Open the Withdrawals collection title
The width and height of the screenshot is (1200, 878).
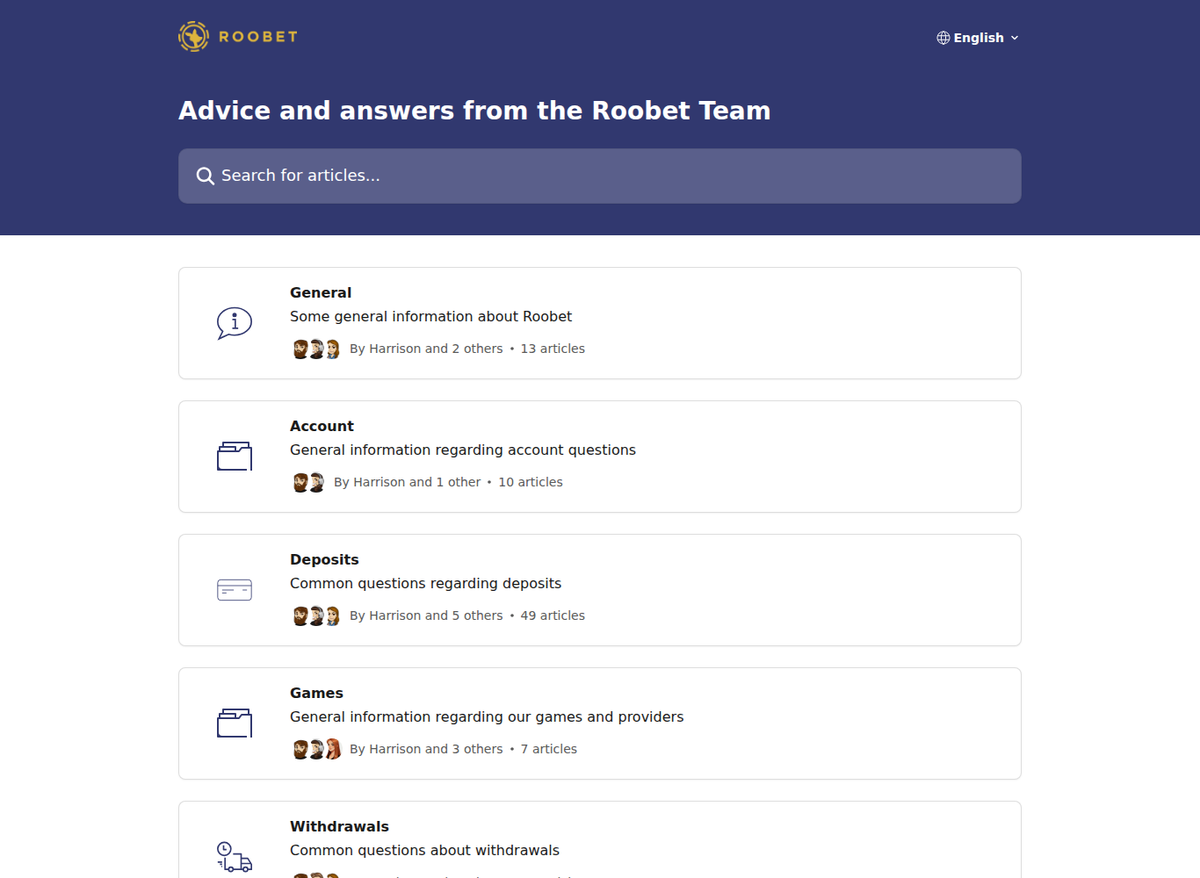click(339, 827)
